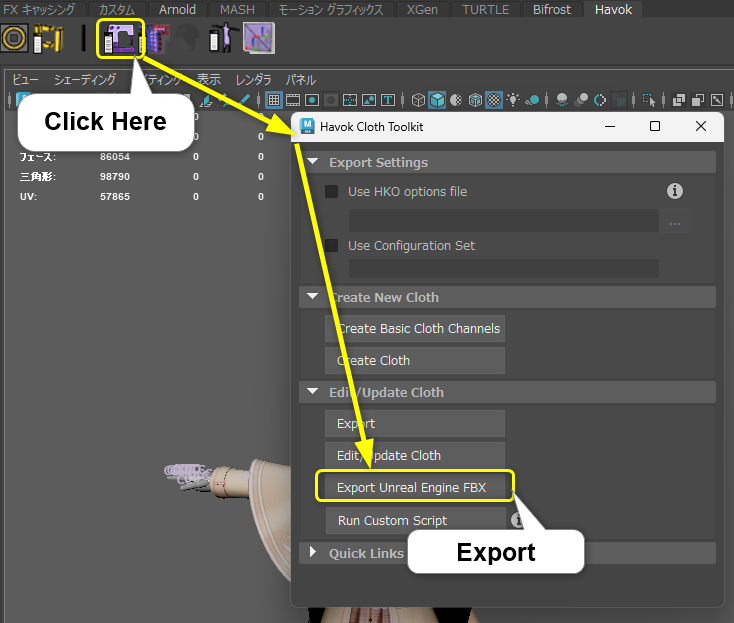
Task: Switch to the MASH shelf tab
Action: point(237,9)
